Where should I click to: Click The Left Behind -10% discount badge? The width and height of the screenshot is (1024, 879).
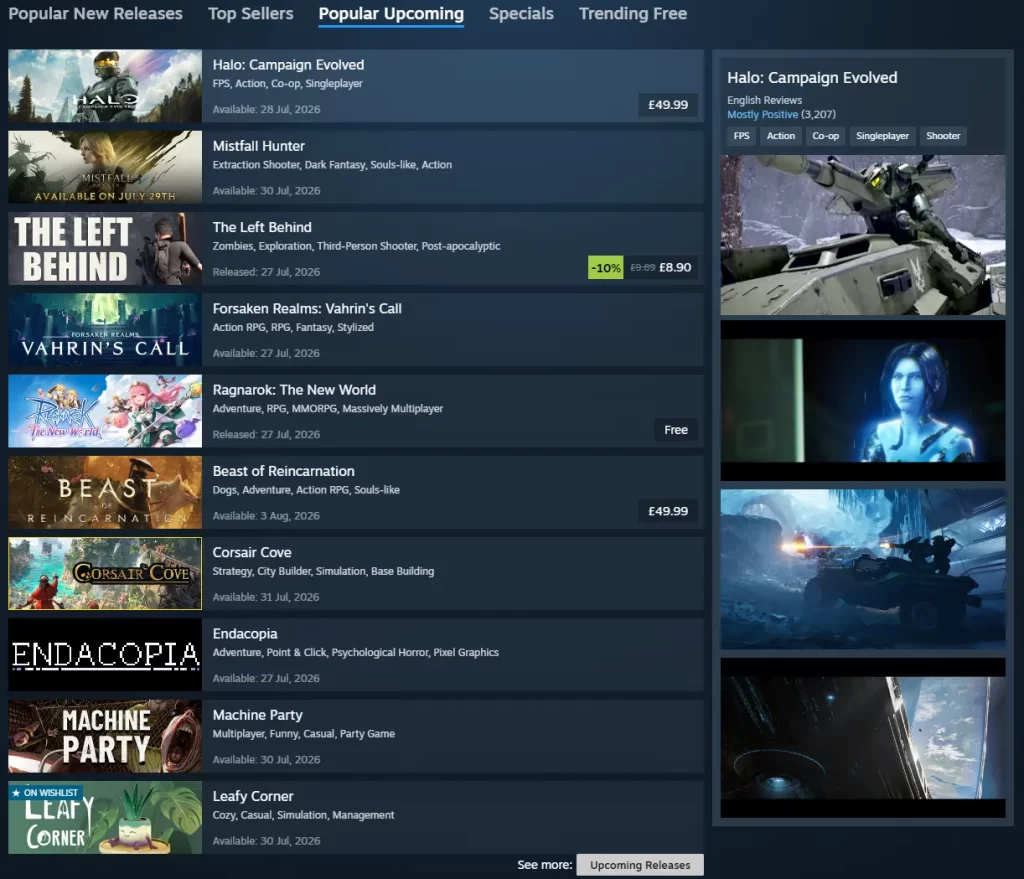pos(605,268)
